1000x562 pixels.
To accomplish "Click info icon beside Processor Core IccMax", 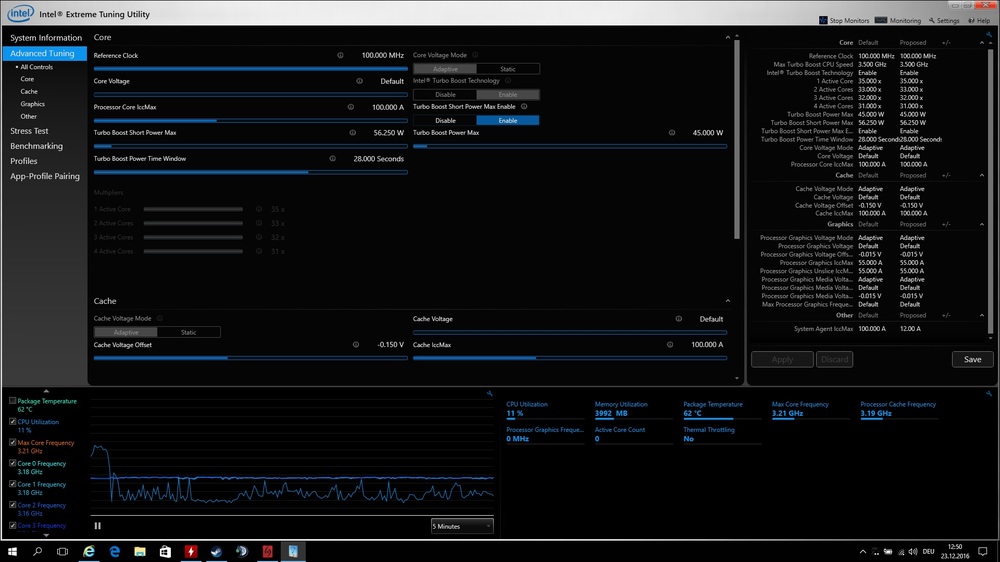I will coord(351,107).
